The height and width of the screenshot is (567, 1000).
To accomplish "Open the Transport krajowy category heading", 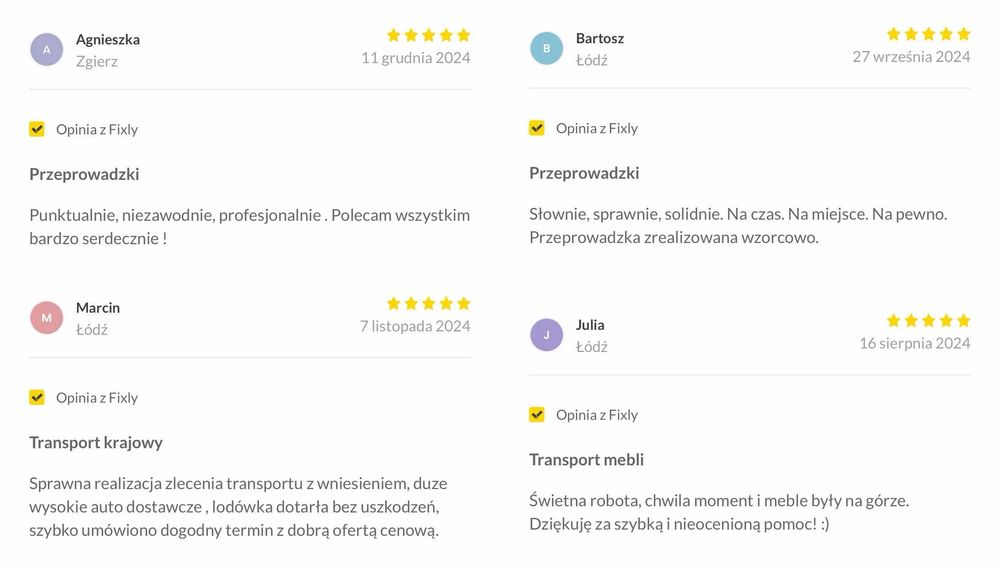I will pyautogui.click(x=96, y=442).
